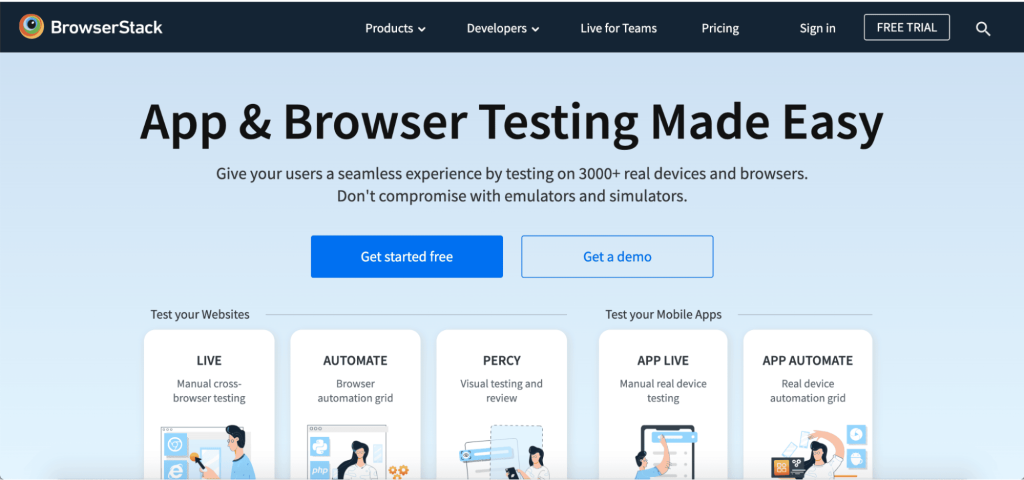Viewport: 1024px width, 480px height.
Task: Click the Live product illustration
Action: tap(209, 451)
